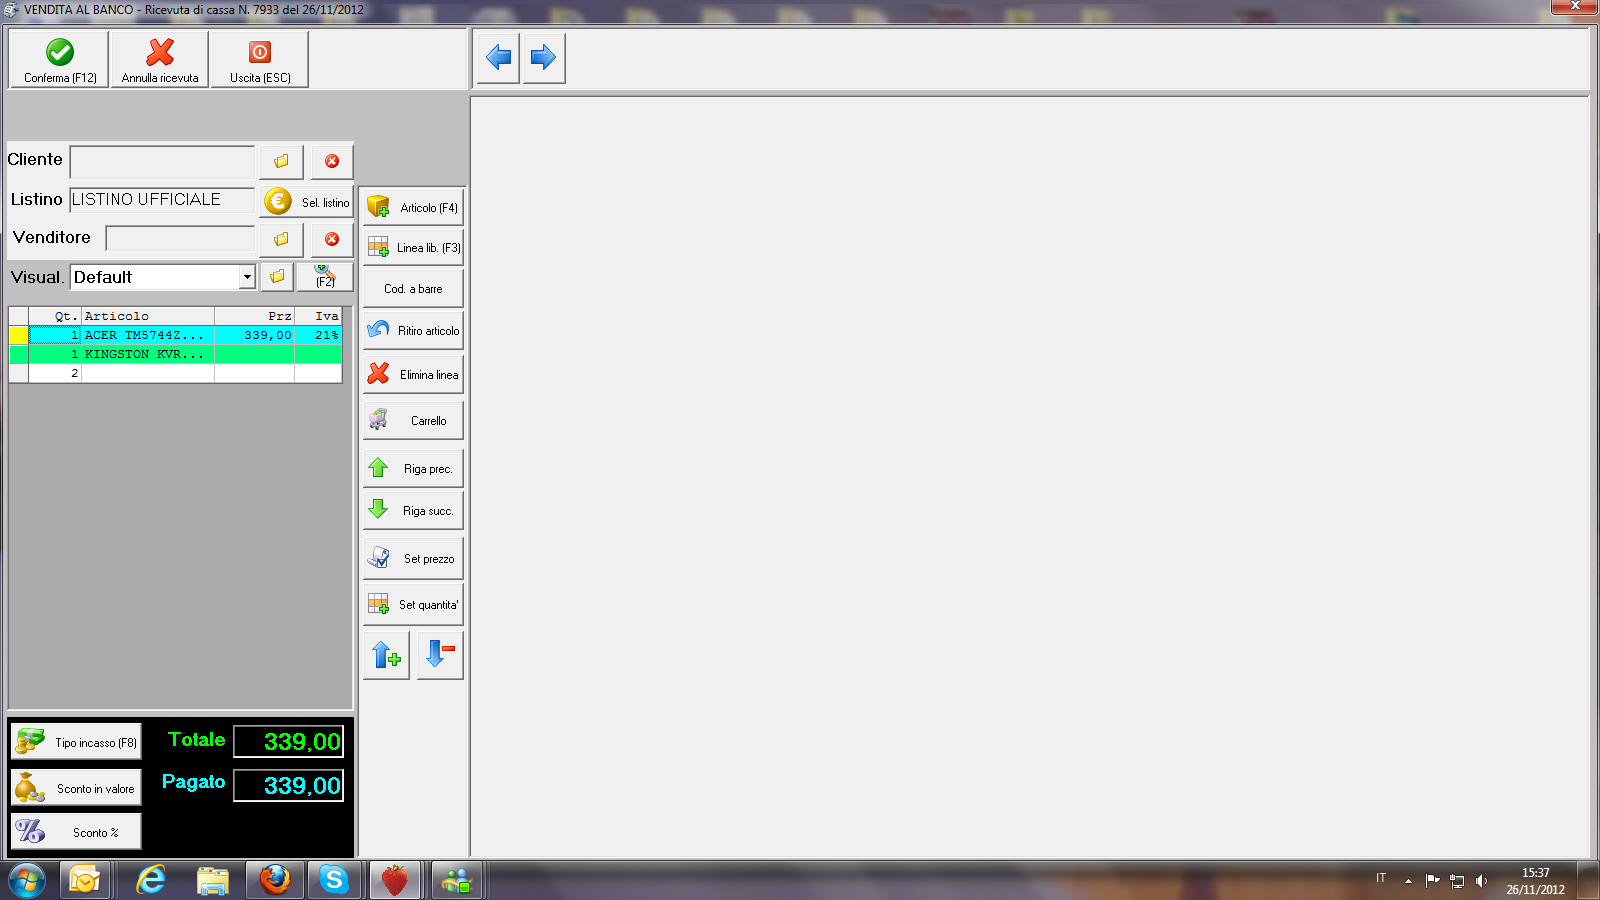Click the Cod. a barre button
Viewport: 1600px width, 900px height.
tap(413, 289)
